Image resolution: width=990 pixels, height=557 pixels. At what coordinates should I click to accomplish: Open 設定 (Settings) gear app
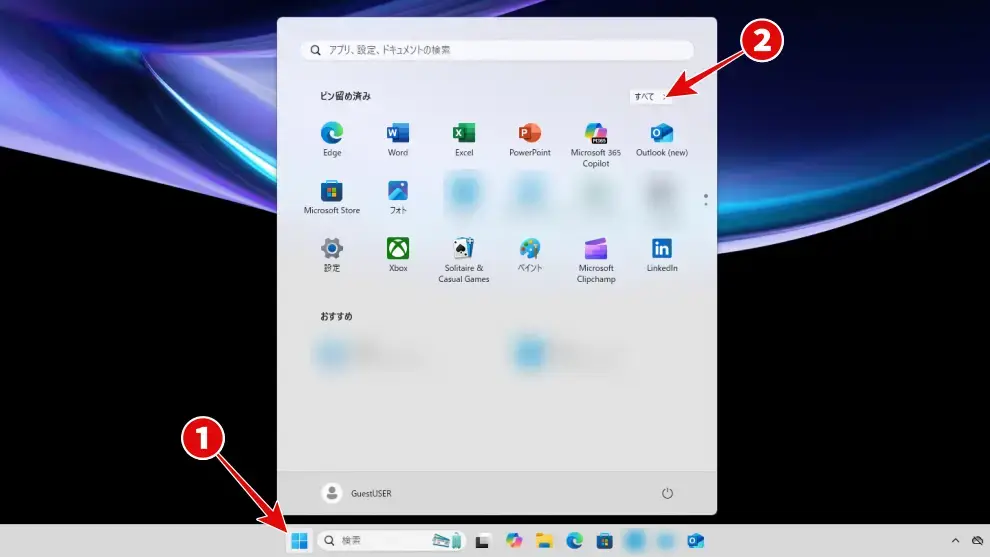[x=331, y=255]
